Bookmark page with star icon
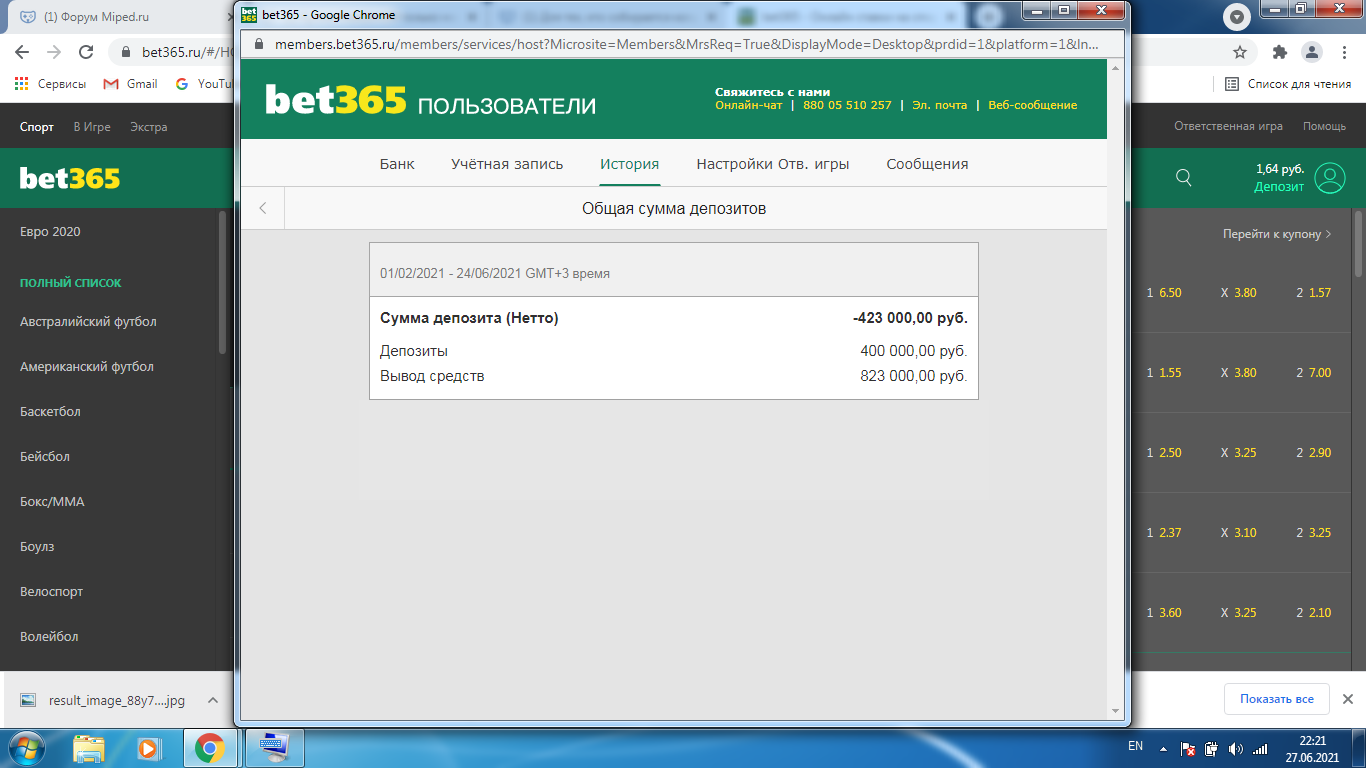Image resolution: width=1366 pixels, height=768 pixels. point(1240,52)
